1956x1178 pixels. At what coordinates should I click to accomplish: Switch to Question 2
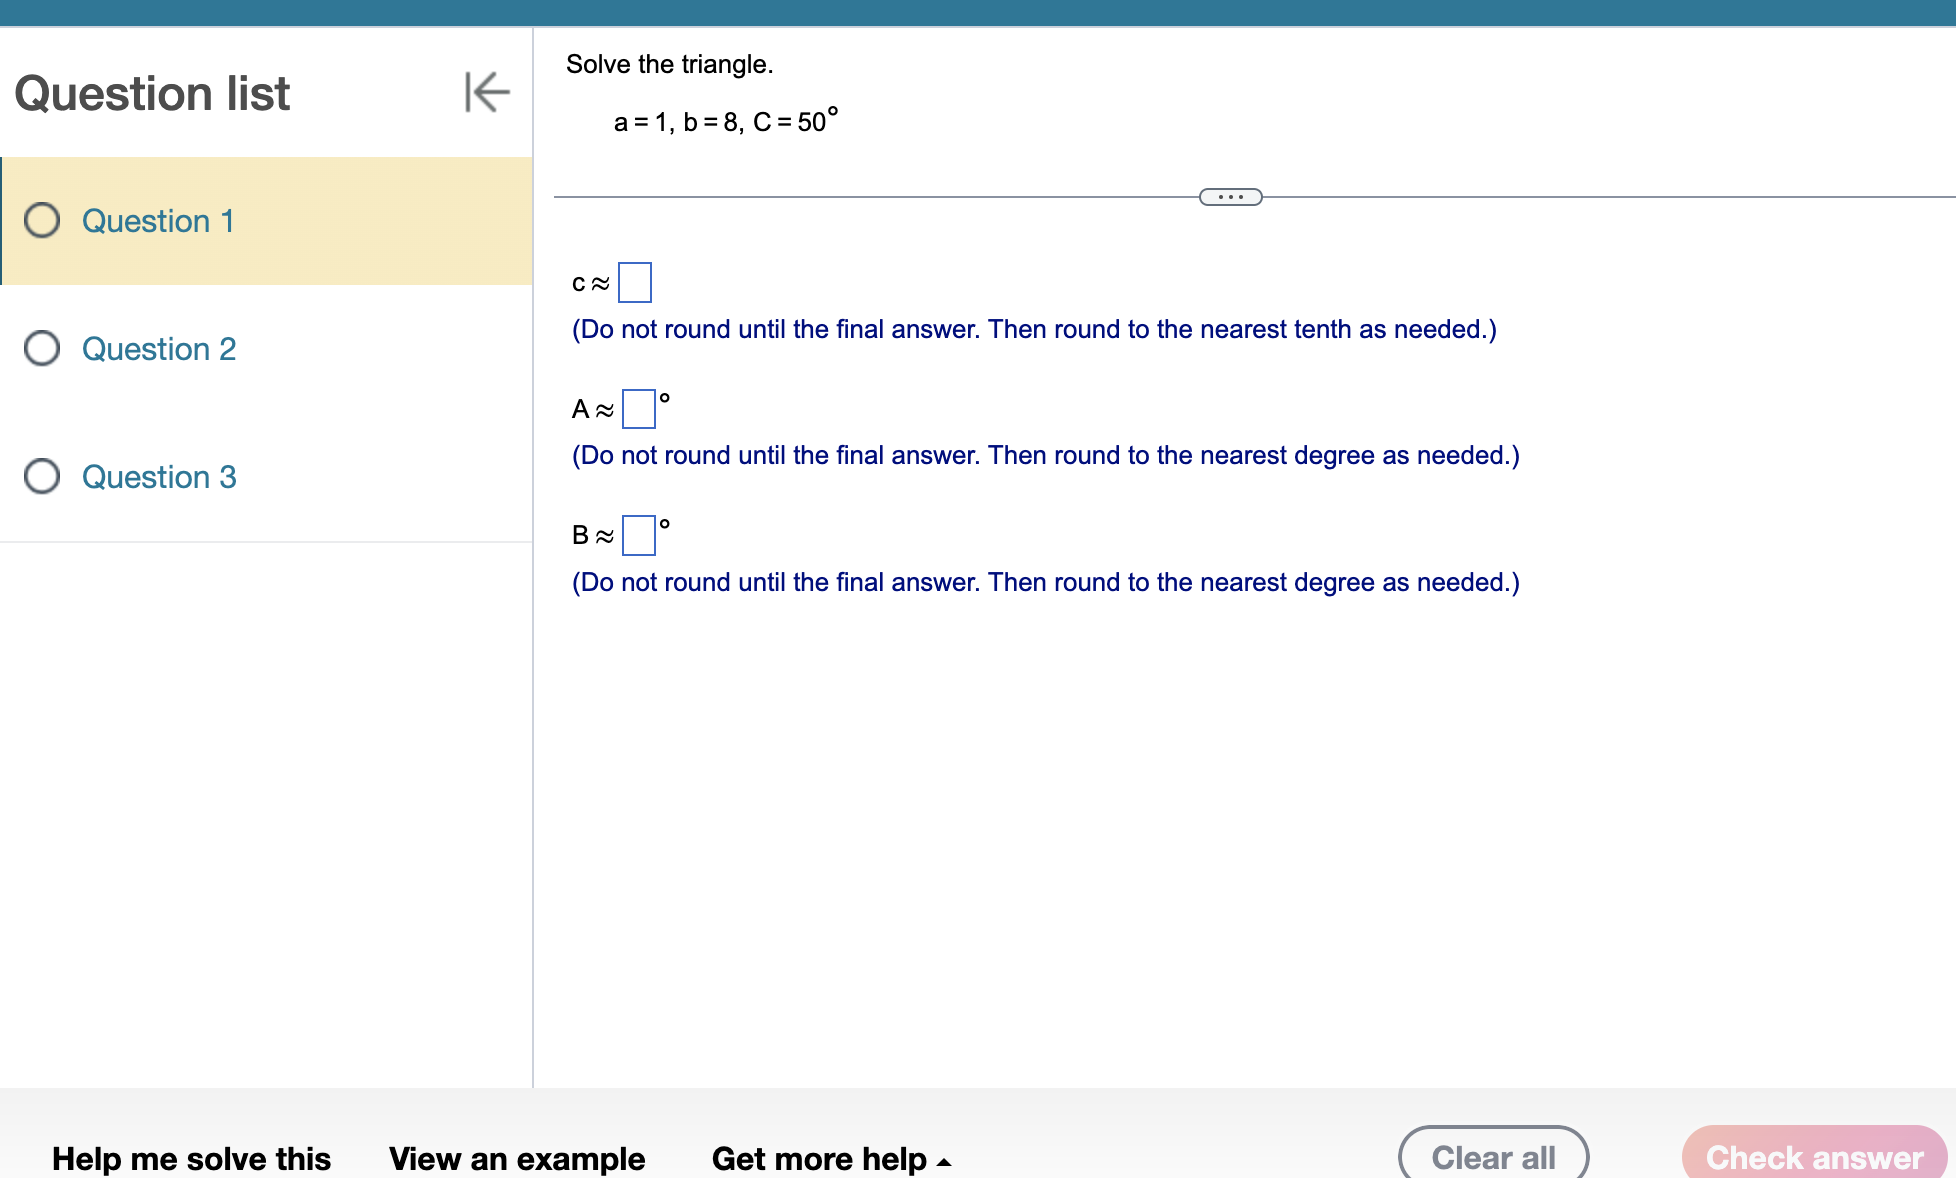(159, 349)
